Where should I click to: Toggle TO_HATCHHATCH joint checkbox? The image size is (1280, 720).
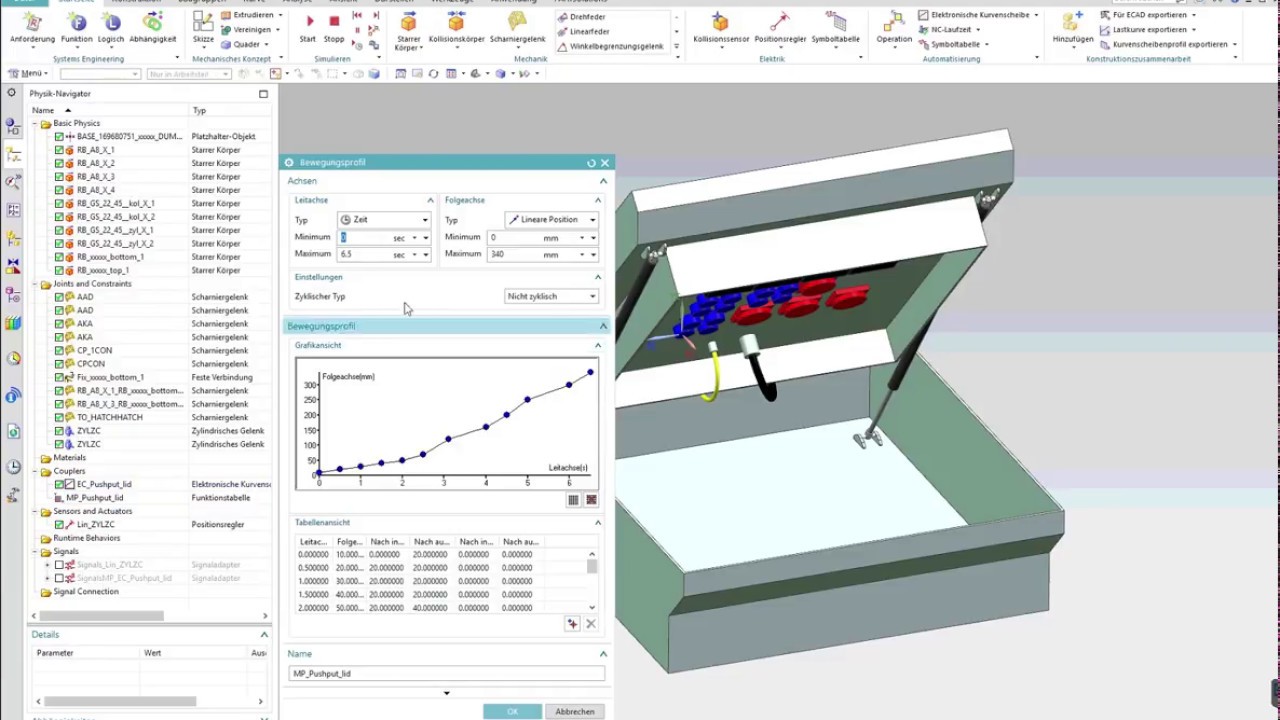pyautogui.click(x=59, y=417)
